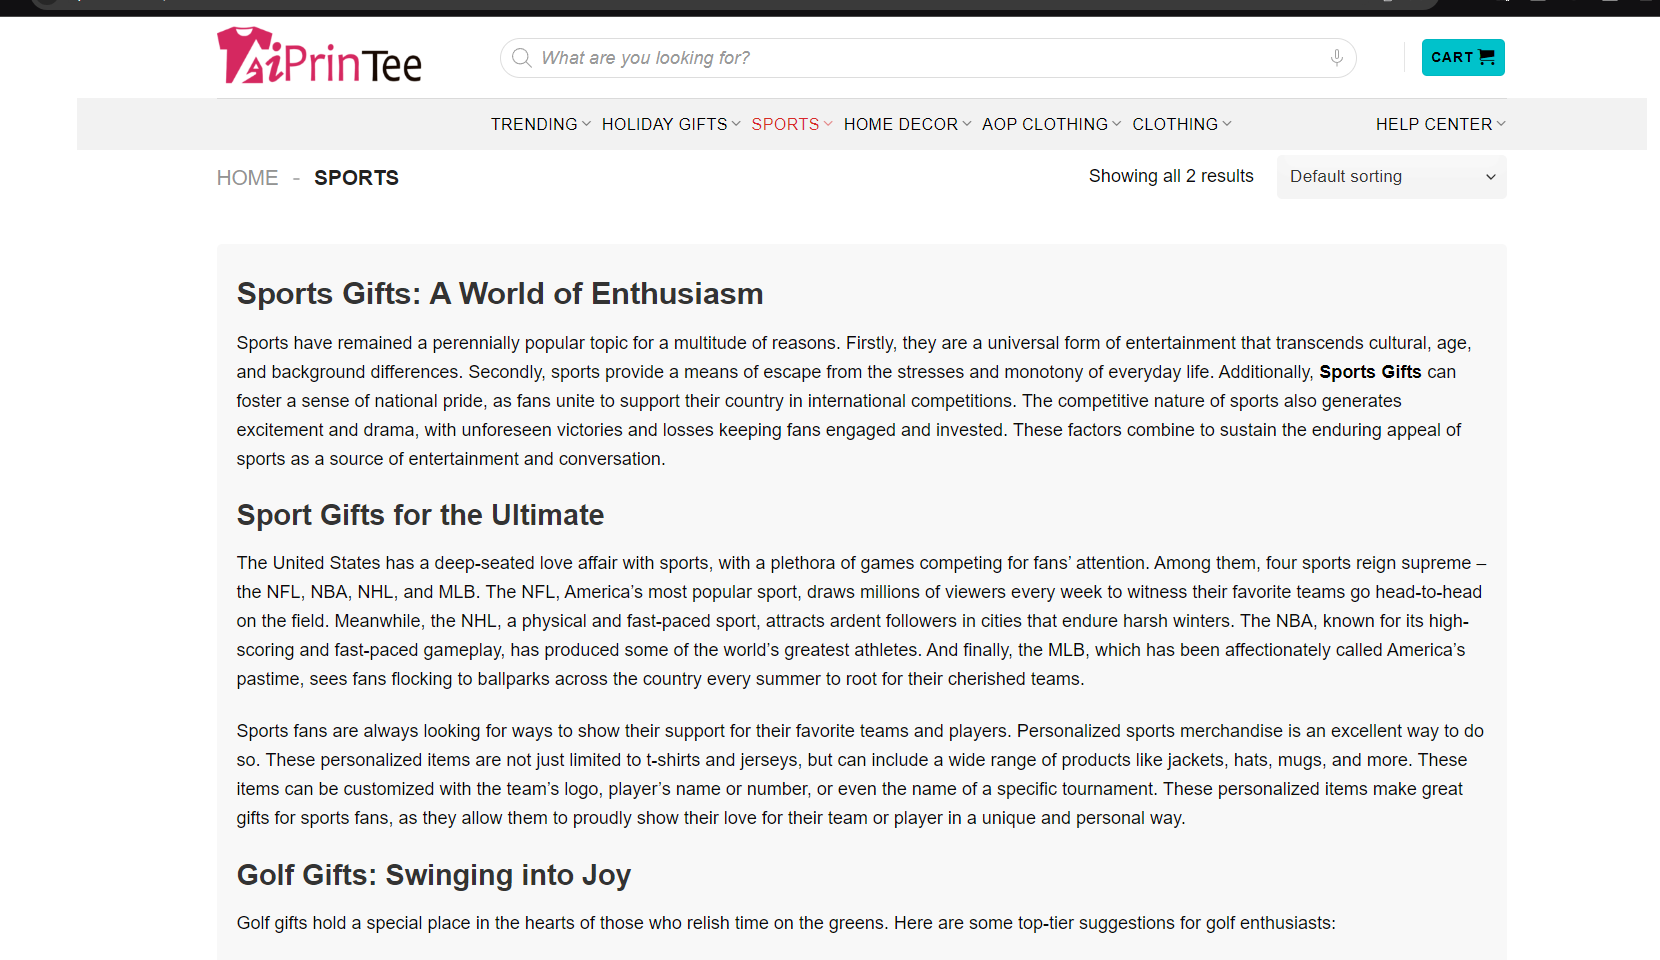
Task: Expand the Home Decor dropdown chevron
Action: [967, 124]
